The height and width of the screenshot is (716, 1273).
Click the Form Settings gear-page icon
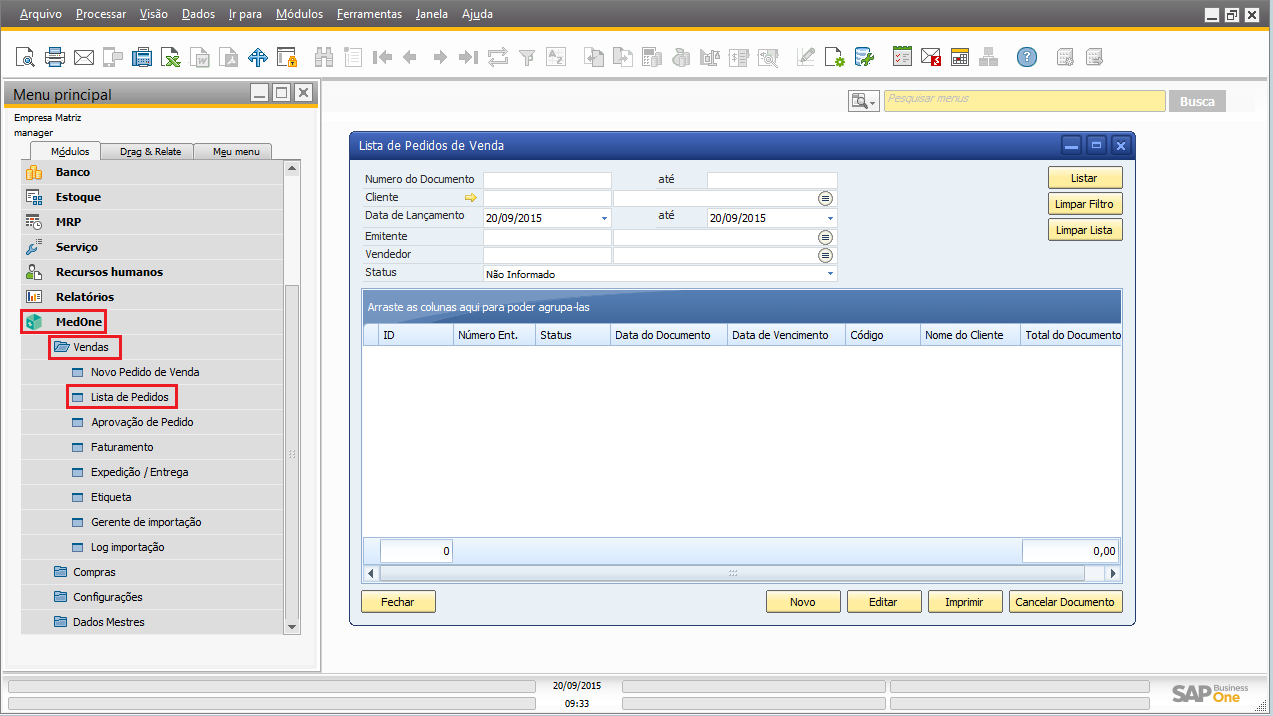click(x=835, y=57)
